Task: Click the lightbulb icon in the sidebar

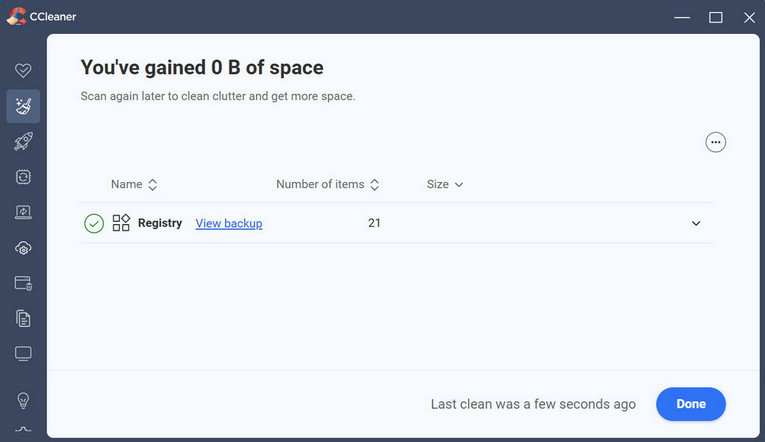Action: (23, 400)
